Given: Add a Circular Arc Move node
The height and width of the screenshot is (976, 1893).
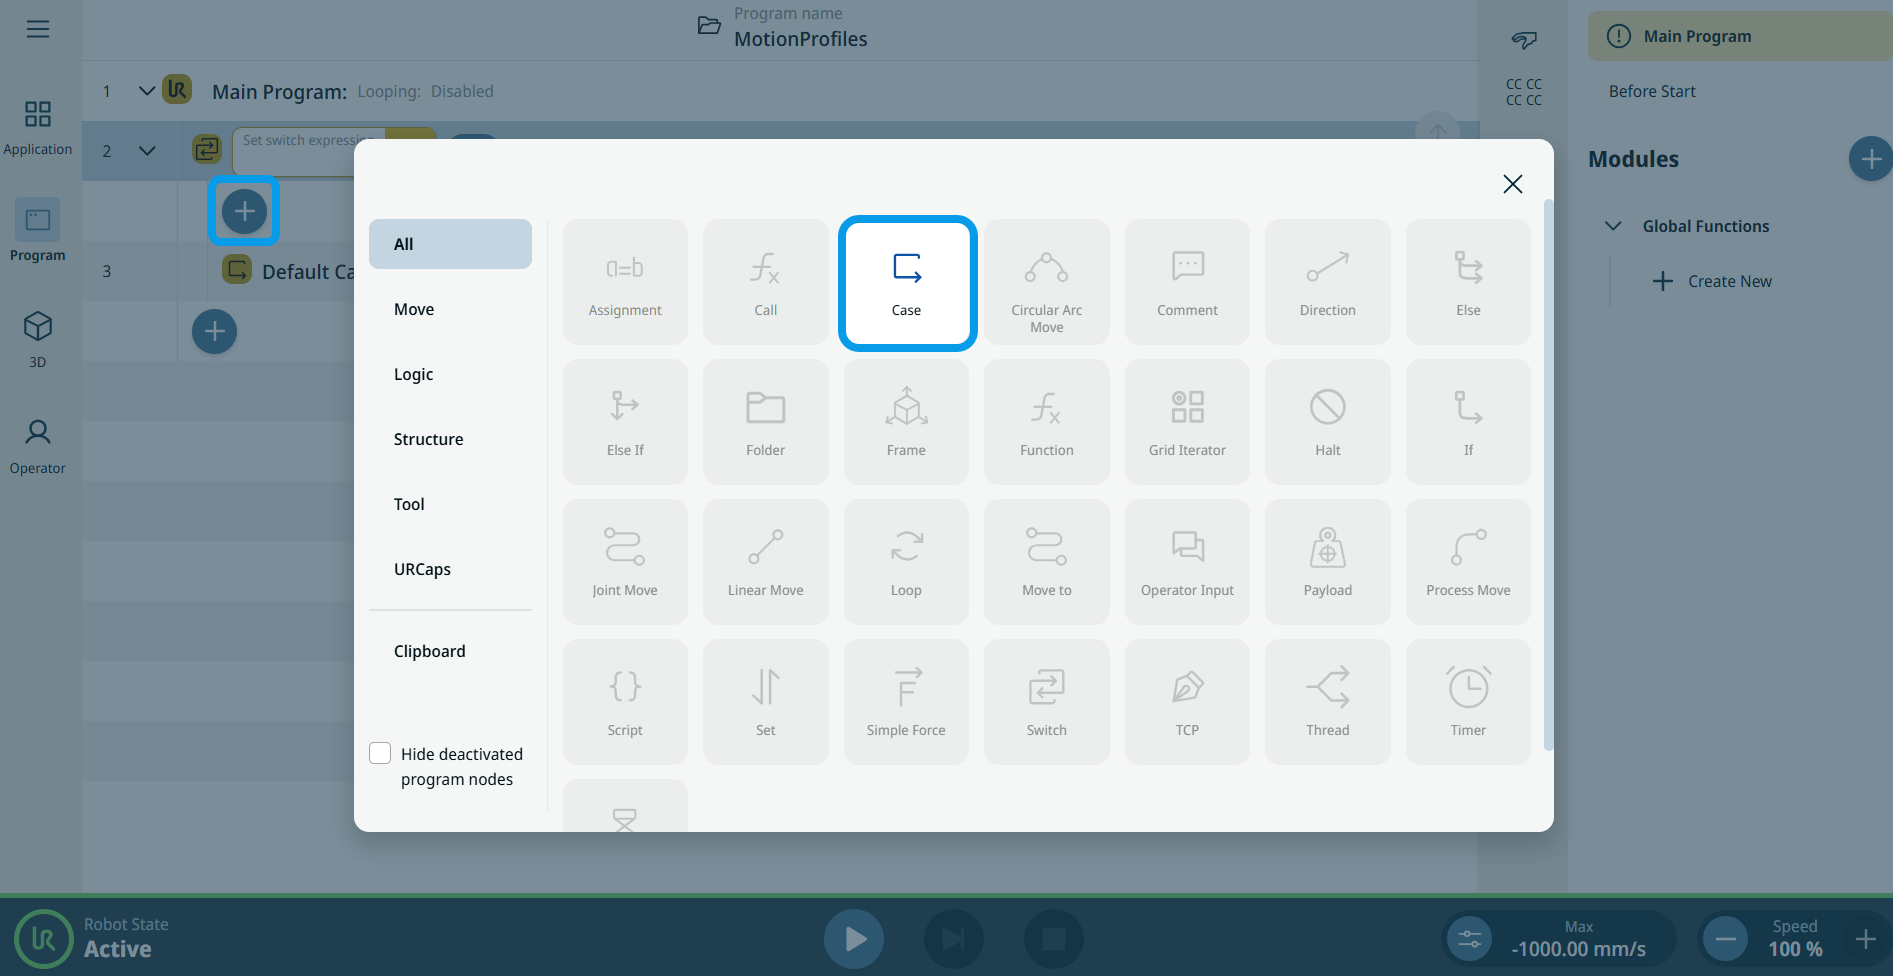Looking at the screenshot, I should coord(1046,283).
